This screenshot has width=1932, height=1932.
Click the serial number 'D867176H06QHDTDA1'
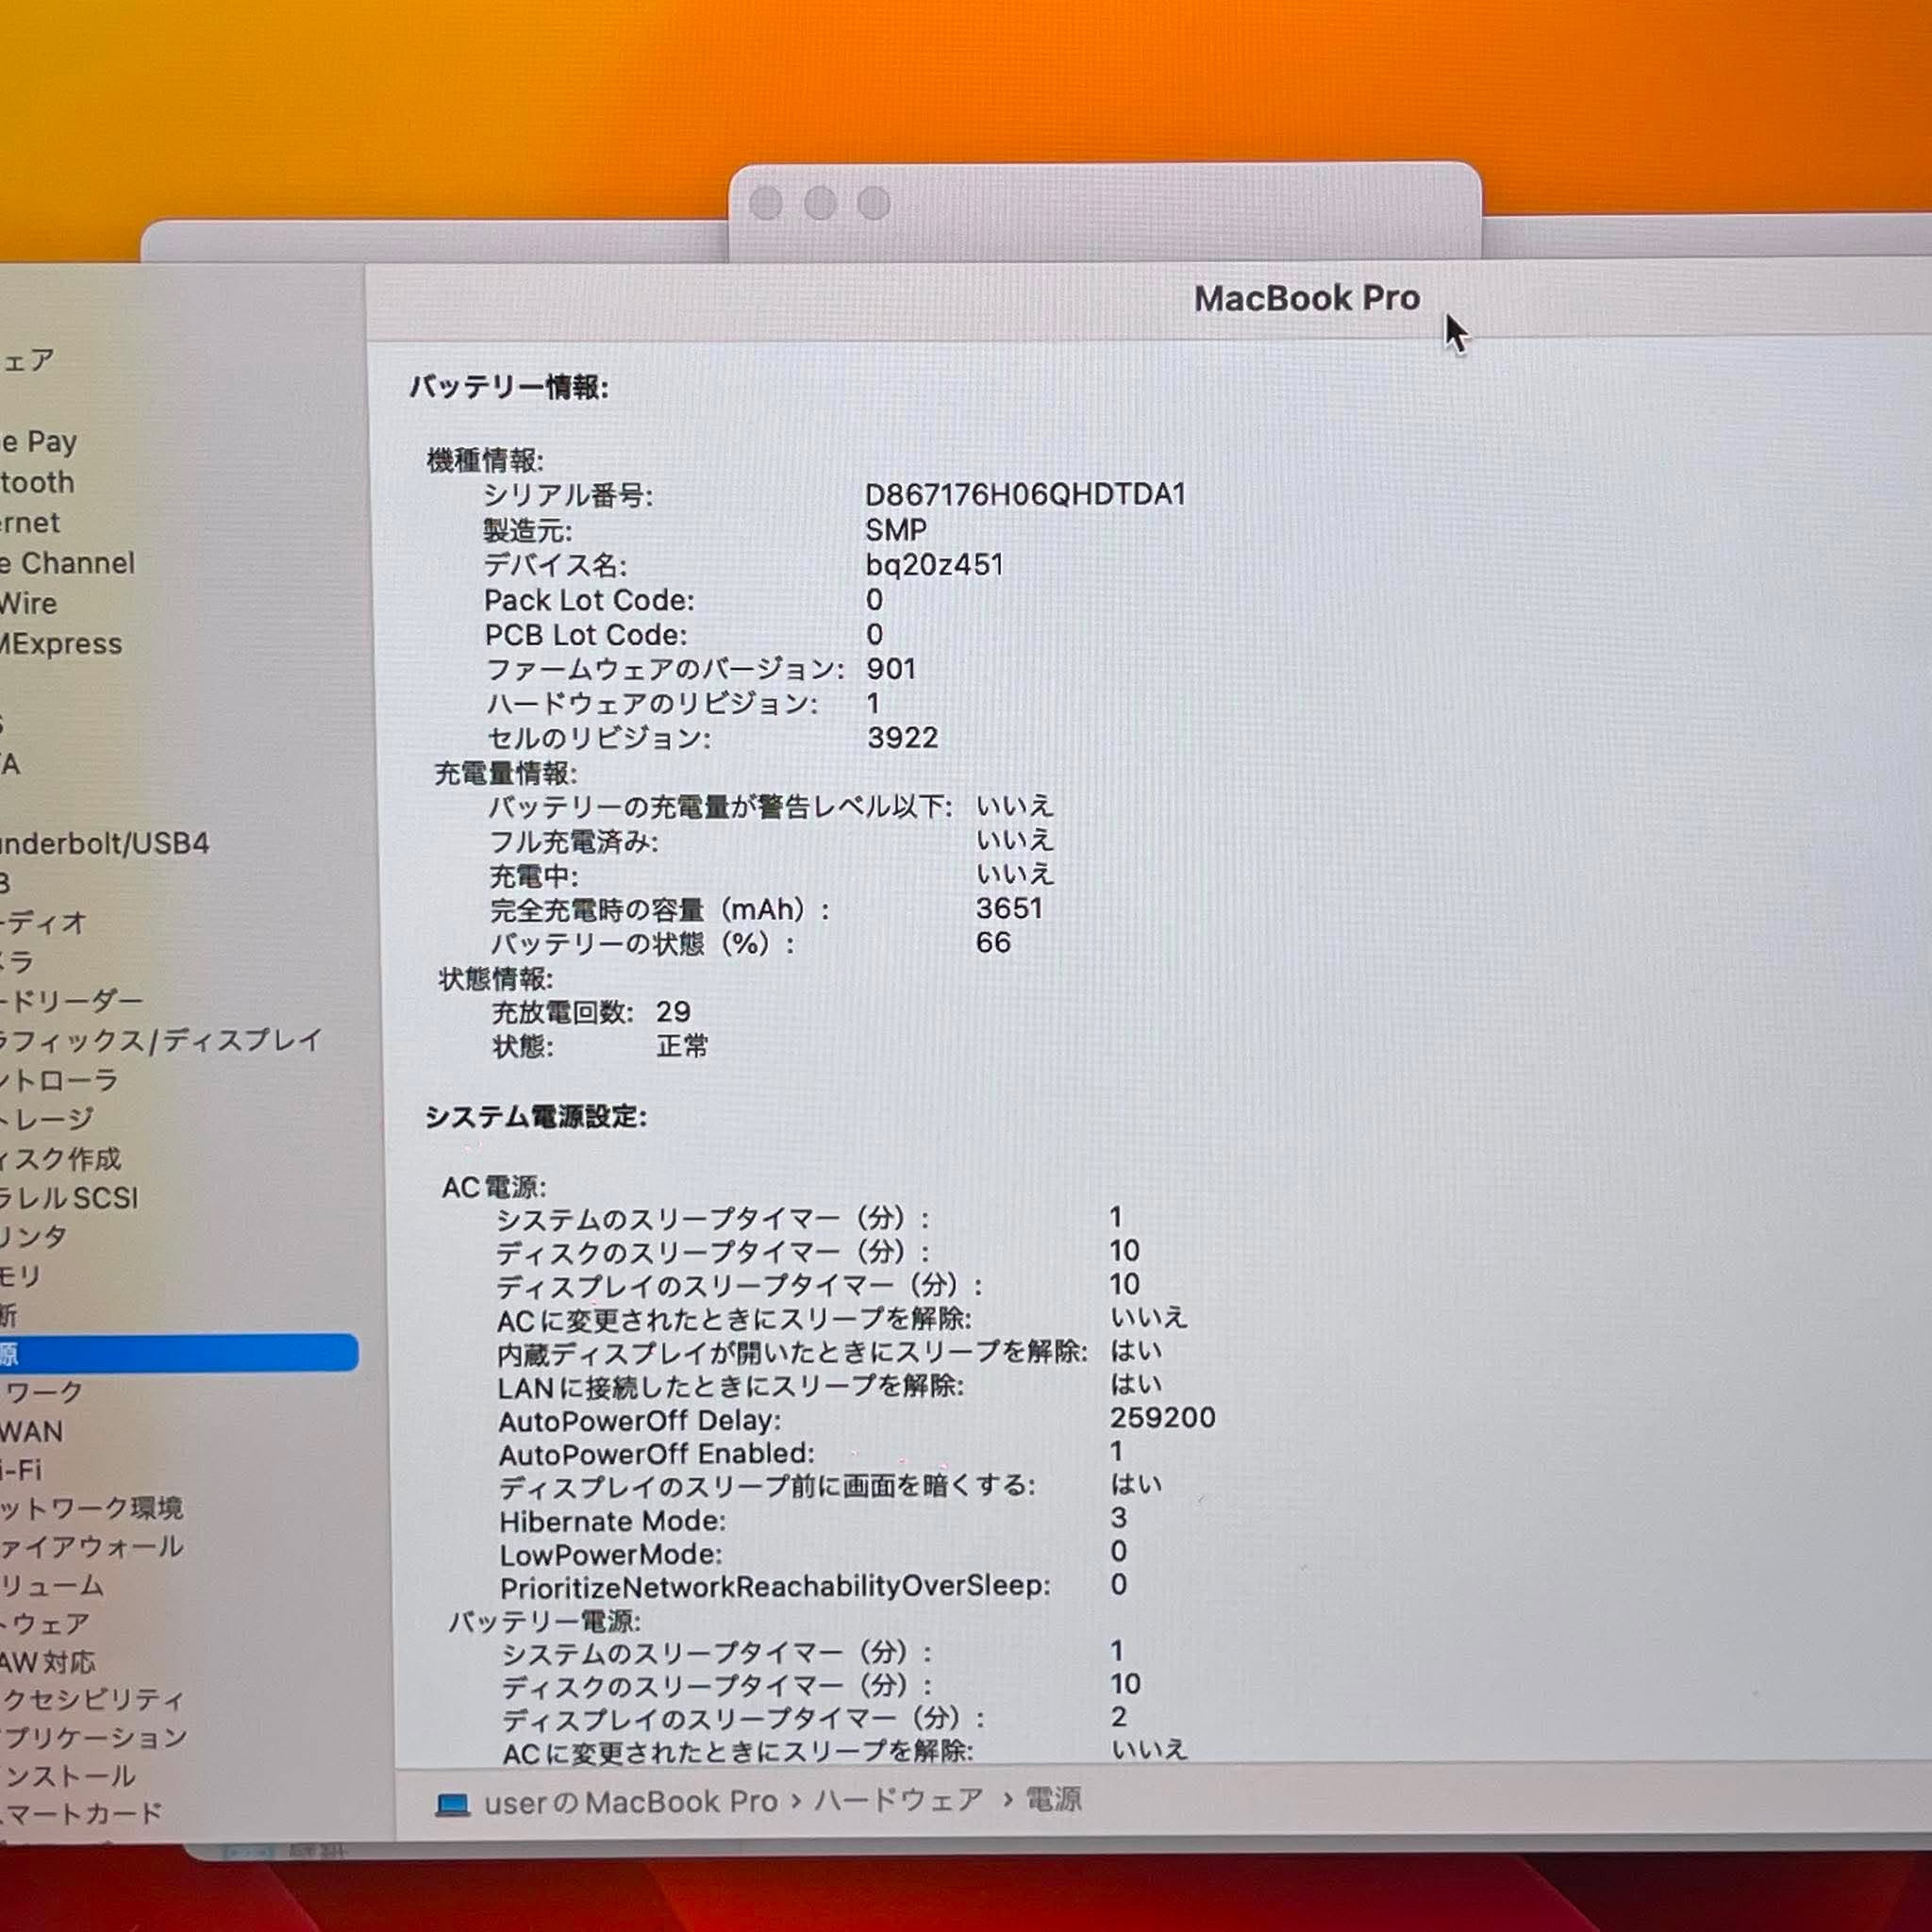coord(1025,495)
